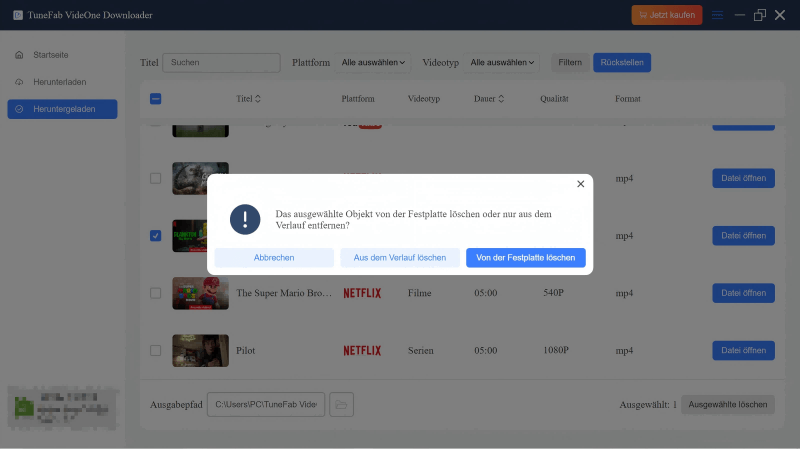
Task: Click the Startseite home icon in sidebar
Action: click(20, 54)
